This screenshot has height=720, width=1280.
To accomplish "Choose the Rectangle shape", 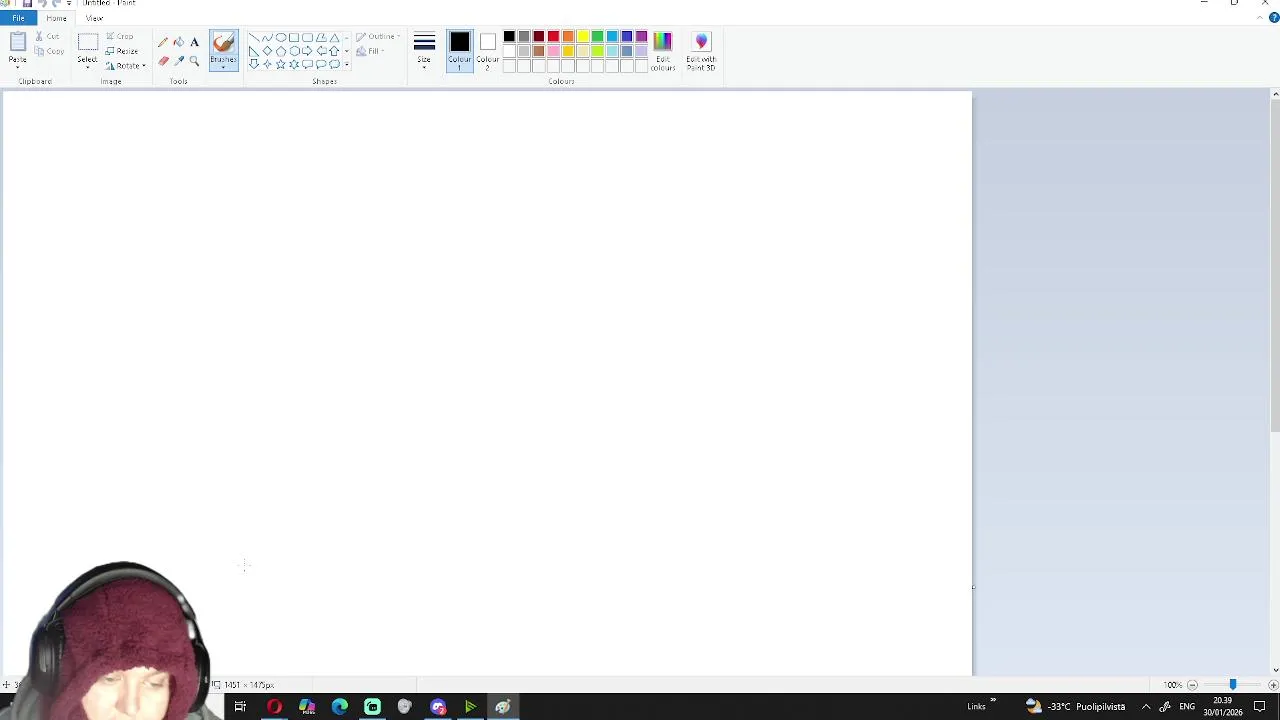I will coord(294,37).
